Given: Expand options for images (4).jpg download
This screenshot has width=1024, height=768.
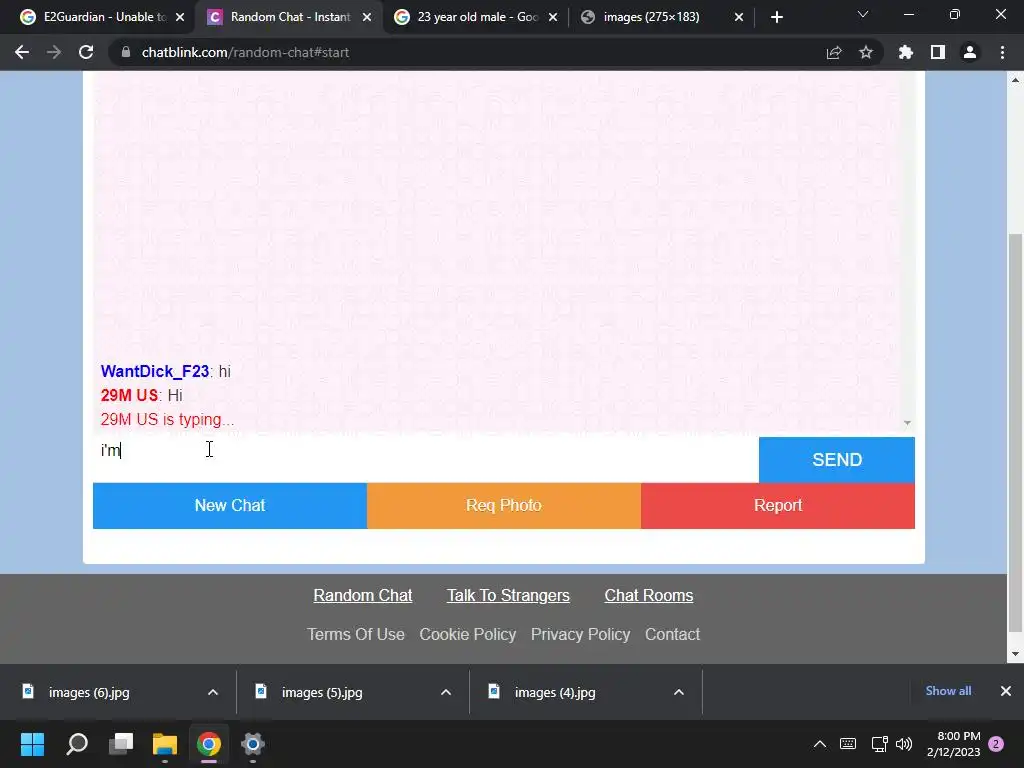Looking at the screenshot, I should (679, 692).
